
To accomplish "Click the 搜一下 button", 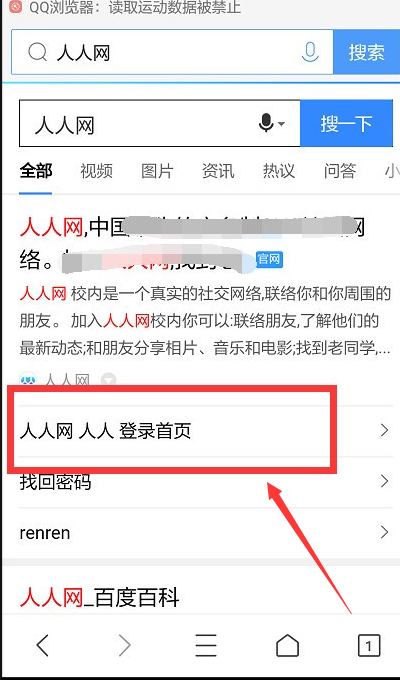I will pos(346,124).
